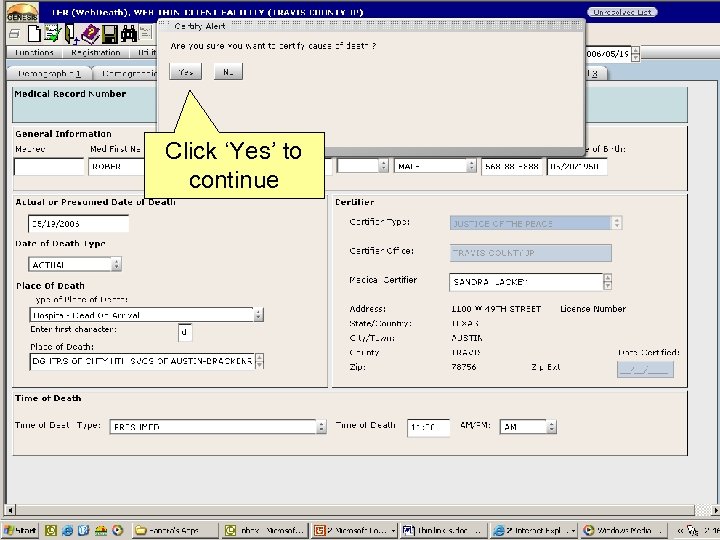Click the document list icon beside binoculars
Image resolution: width=720 pixels, height=540 pixels.
(146, 33)
